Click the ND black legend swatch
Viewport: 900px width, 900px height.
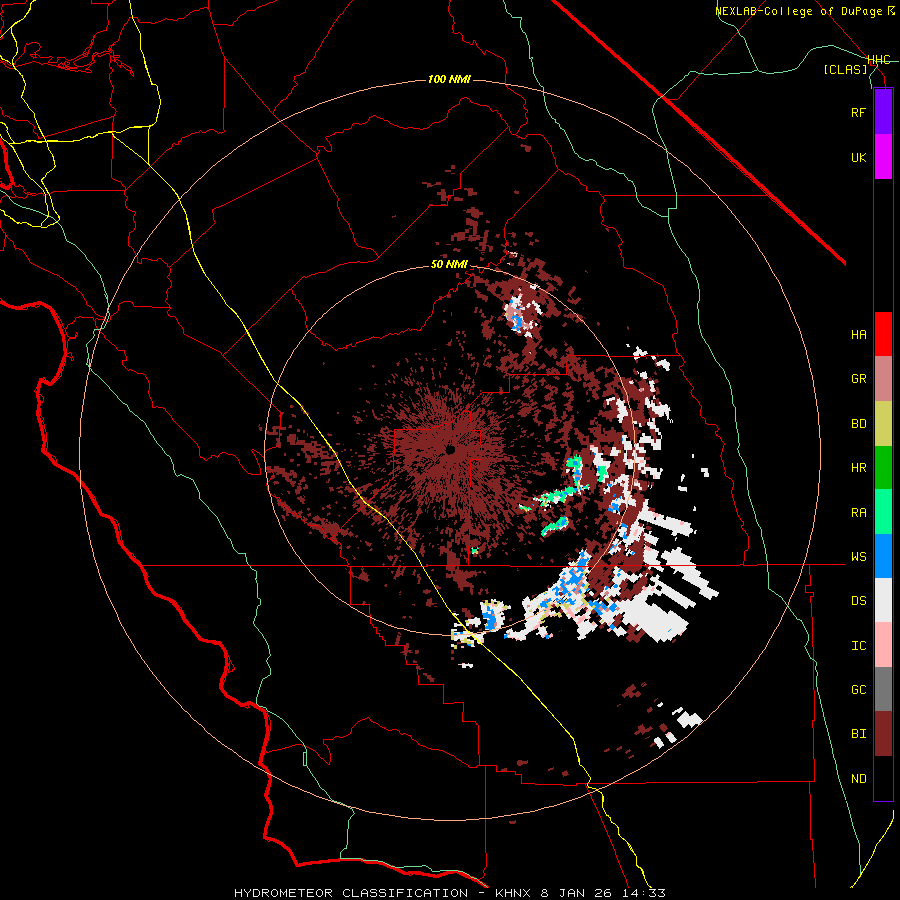(x=883, y=778)
